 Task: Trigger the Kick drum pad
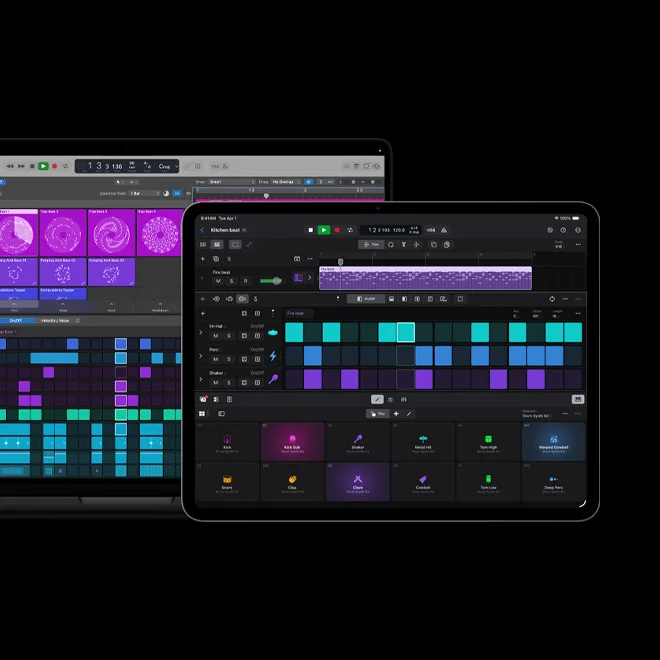[227, 442]
